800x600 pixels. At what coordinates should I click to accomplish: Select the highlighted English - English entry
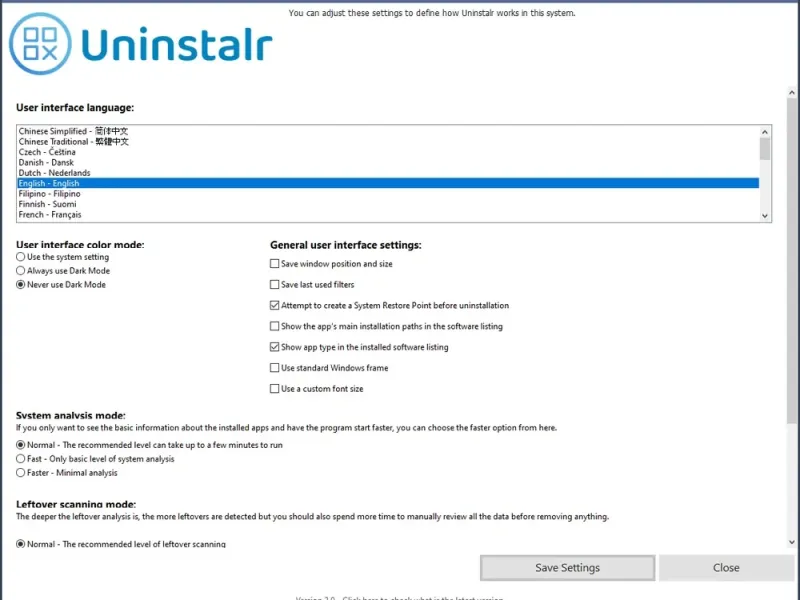click(x=388, y=183)
